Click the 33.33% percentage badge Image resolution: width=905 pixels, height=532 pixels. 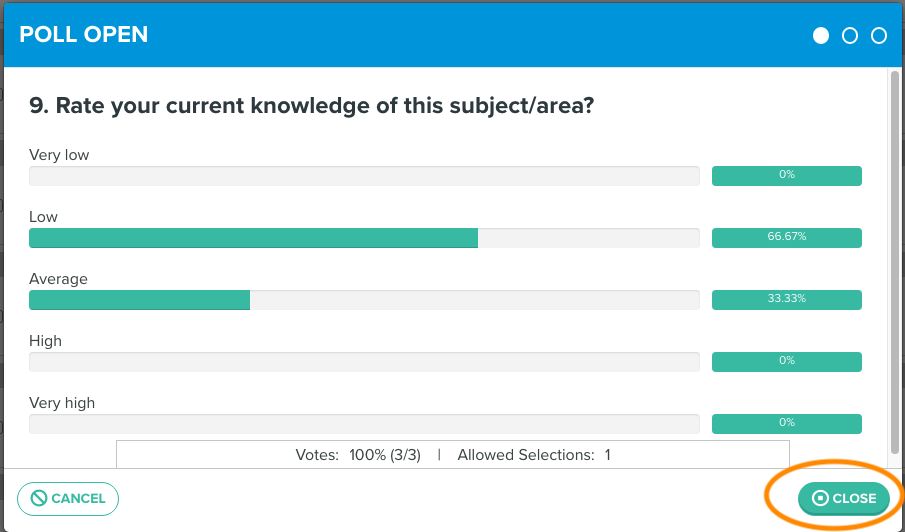[x=787, y=300]
